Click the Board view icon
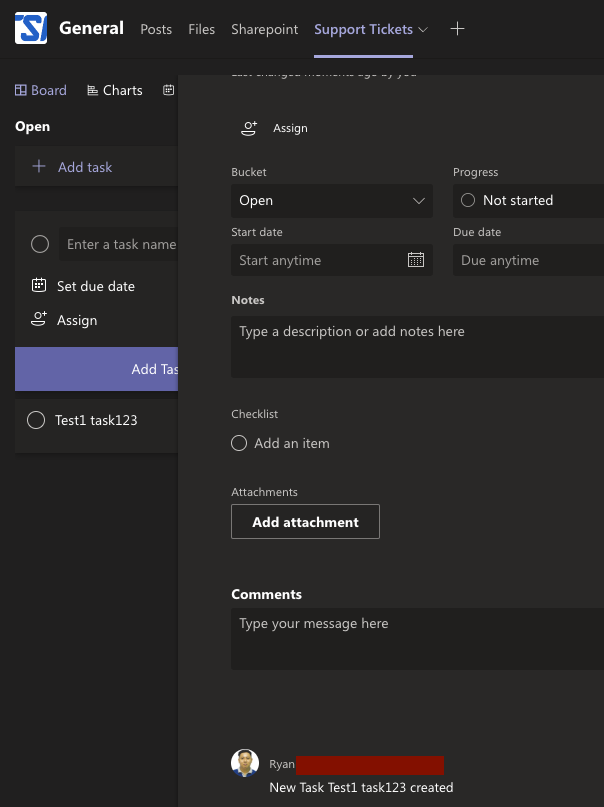The width and height of the screenshot is (604, 807). pos(22,90)
